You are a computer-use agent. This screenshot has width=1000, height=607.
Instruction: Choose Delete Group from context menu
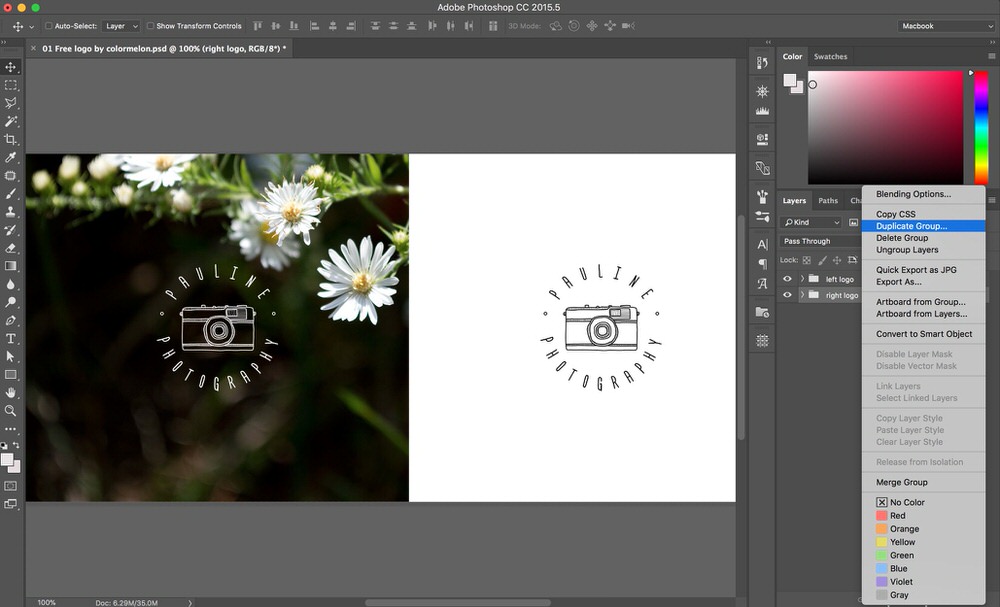click(923, 238)
